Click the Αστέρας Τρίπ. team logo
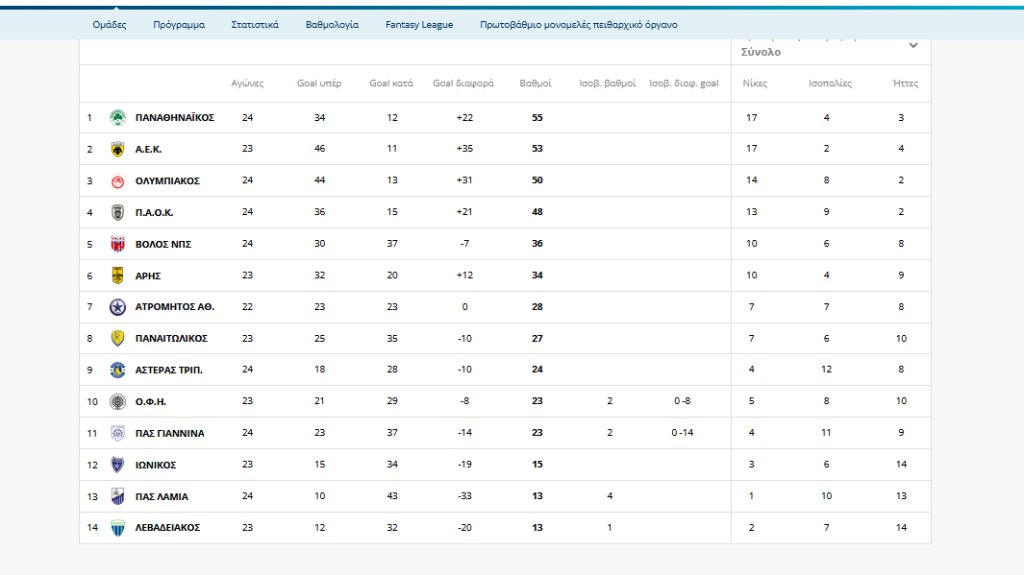 (x=117, y=370)
